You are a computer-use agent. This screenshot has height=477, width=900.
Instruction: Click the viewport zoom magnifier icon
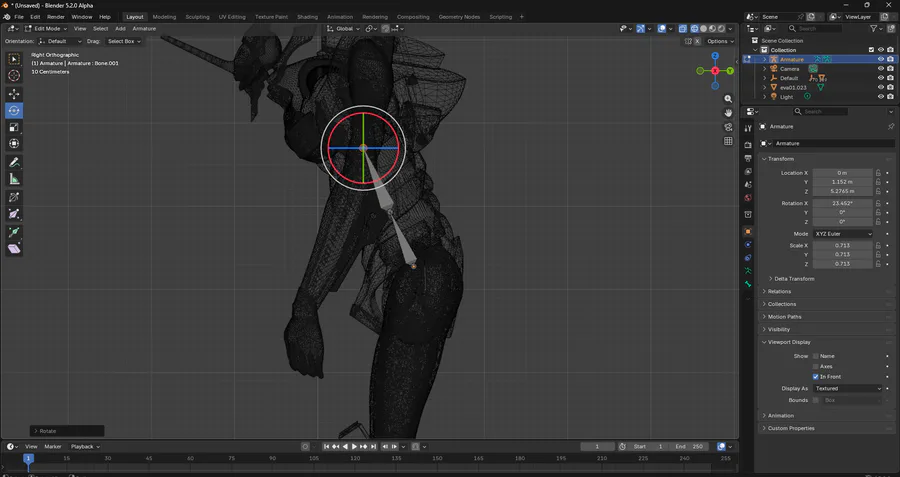tap(728, 99)
